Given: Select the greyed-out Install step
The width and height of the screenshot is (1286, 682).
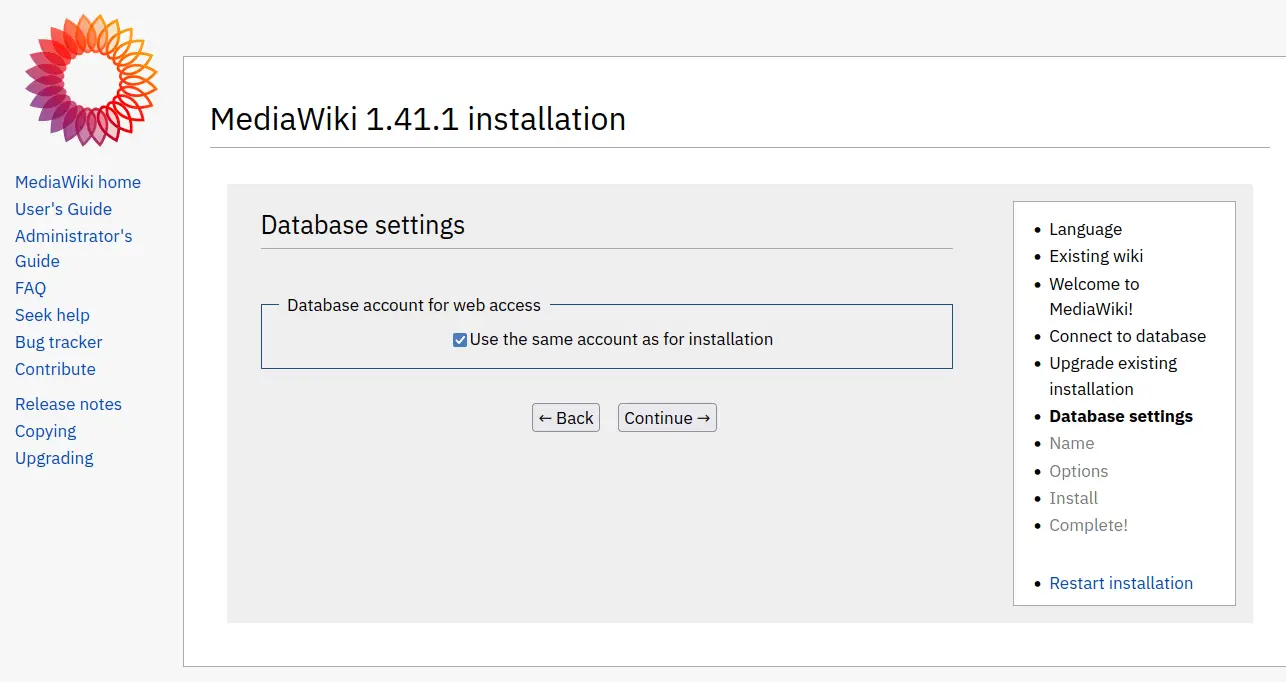Looking at the screenshot, I should pyautogui.click(x=1073, y=498).
